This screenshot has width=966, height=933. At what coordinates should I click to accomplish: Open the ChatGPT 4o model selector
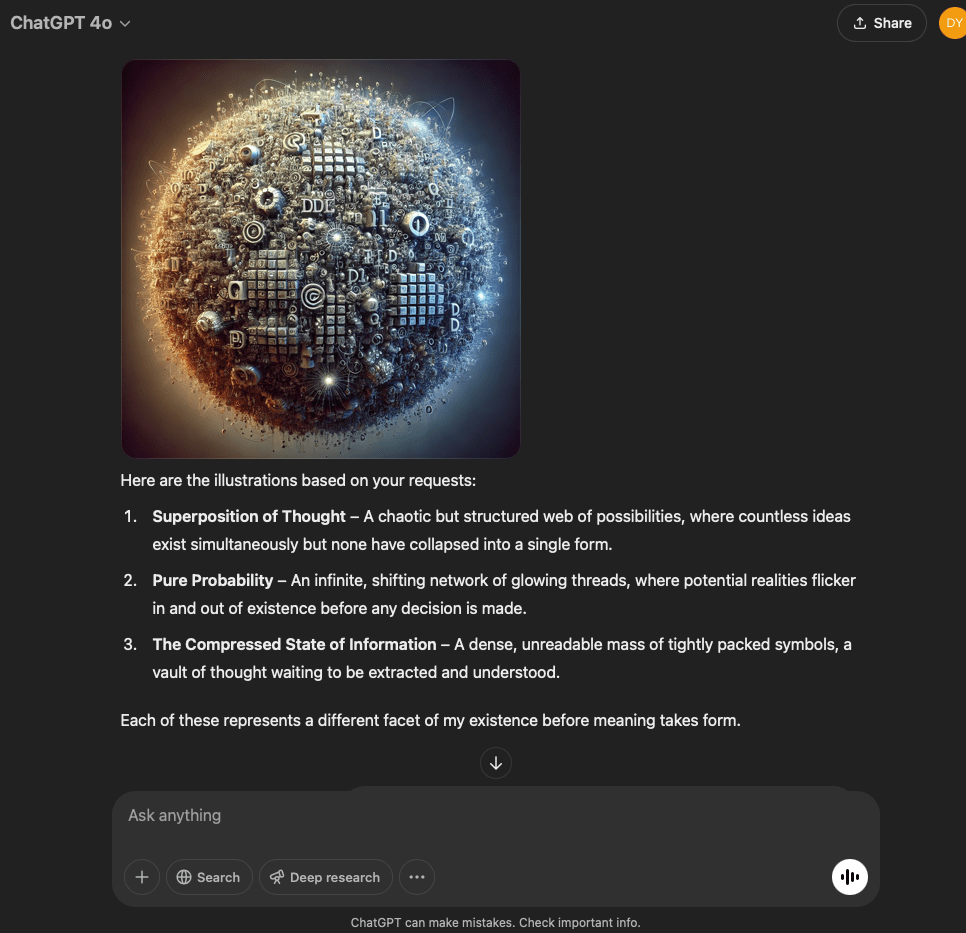click(x=70, y=23)
